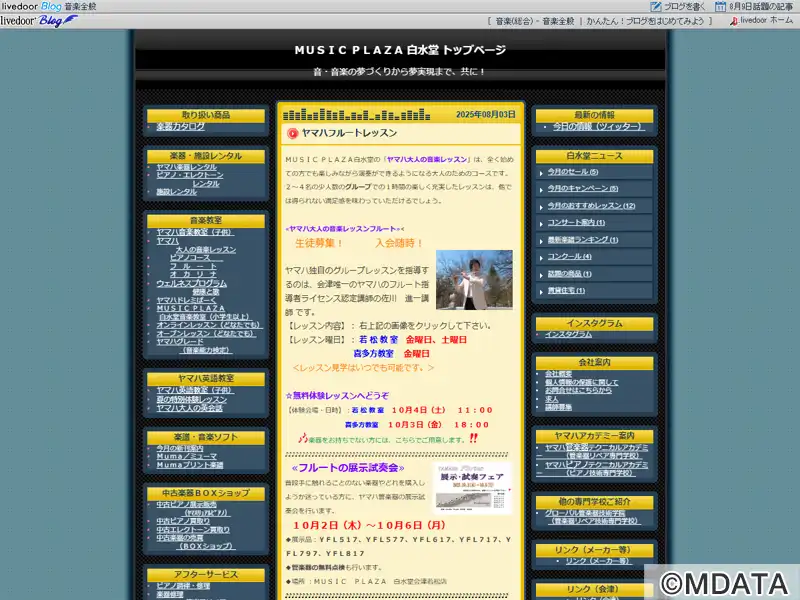
Task: Open 中古ピアノ展示販売 link
Action: pyautogui.click(x=192, y=508)
